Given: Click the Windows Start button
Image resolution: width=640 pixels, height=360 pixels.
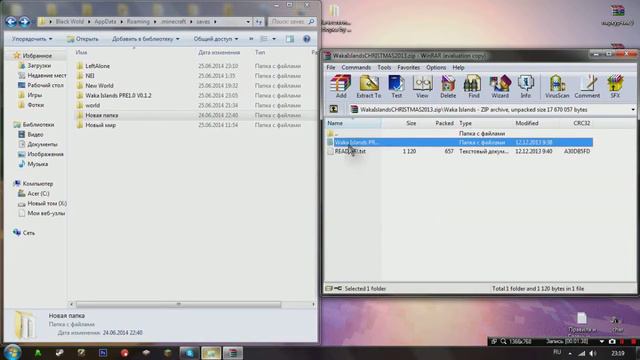Looking at the screenshot, I should tap(12, 352).
